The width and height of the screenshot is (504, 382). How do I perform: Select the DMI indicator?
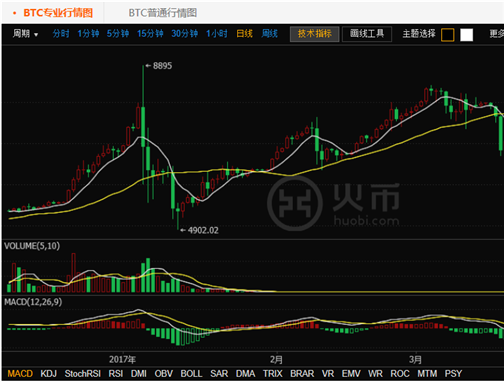pos(139,374)
